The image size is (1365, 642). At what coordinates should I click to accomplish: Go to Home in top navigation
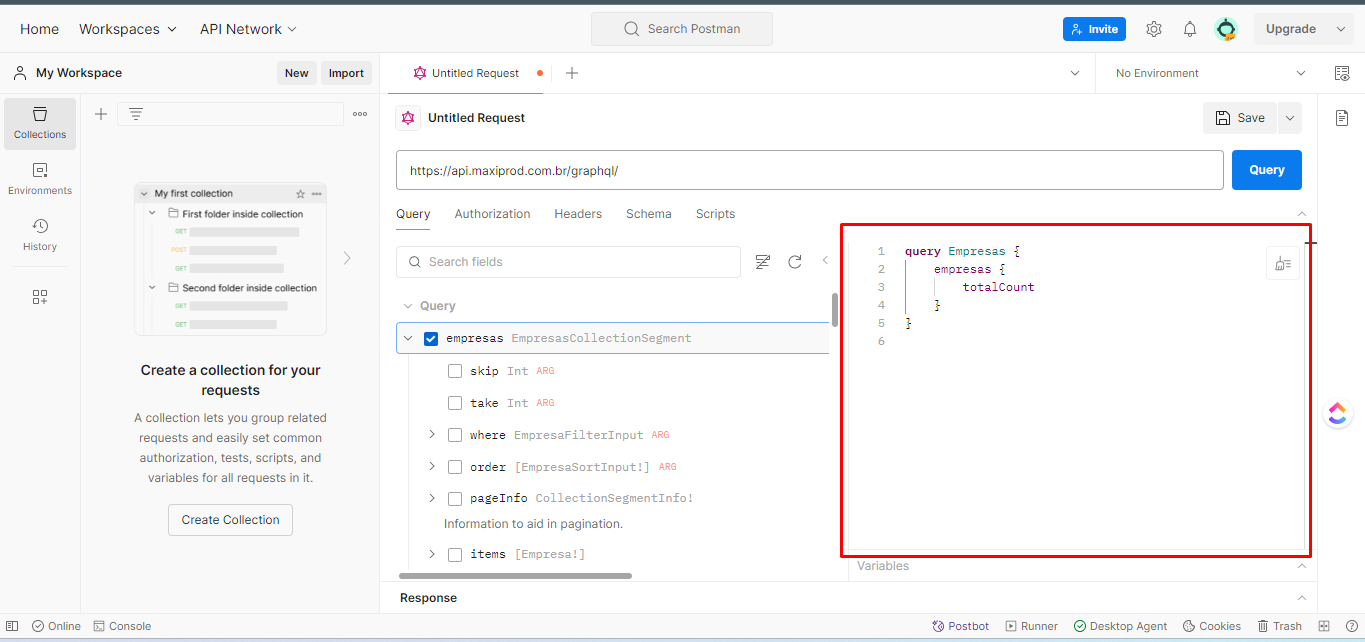39,29
